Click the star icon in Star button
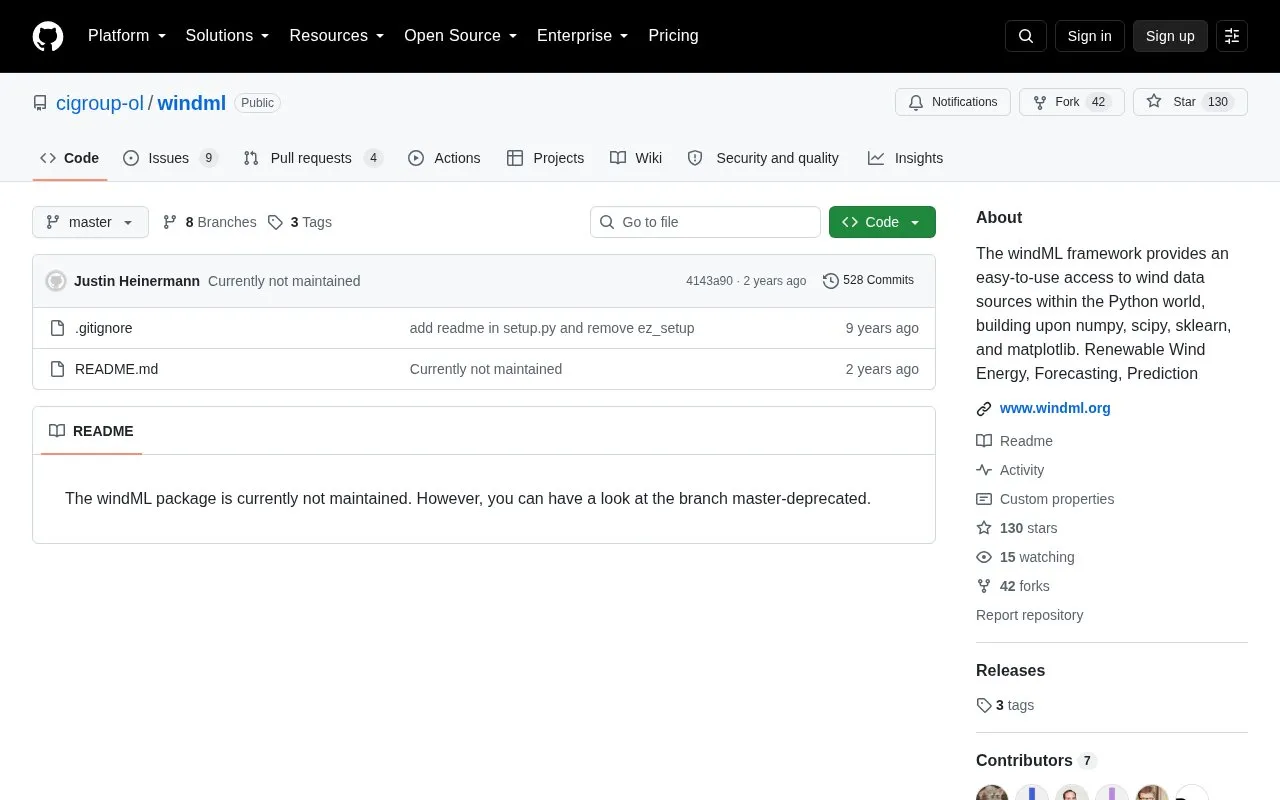Viewport: 1280px width, 800px height. [x=1154, y=102]
